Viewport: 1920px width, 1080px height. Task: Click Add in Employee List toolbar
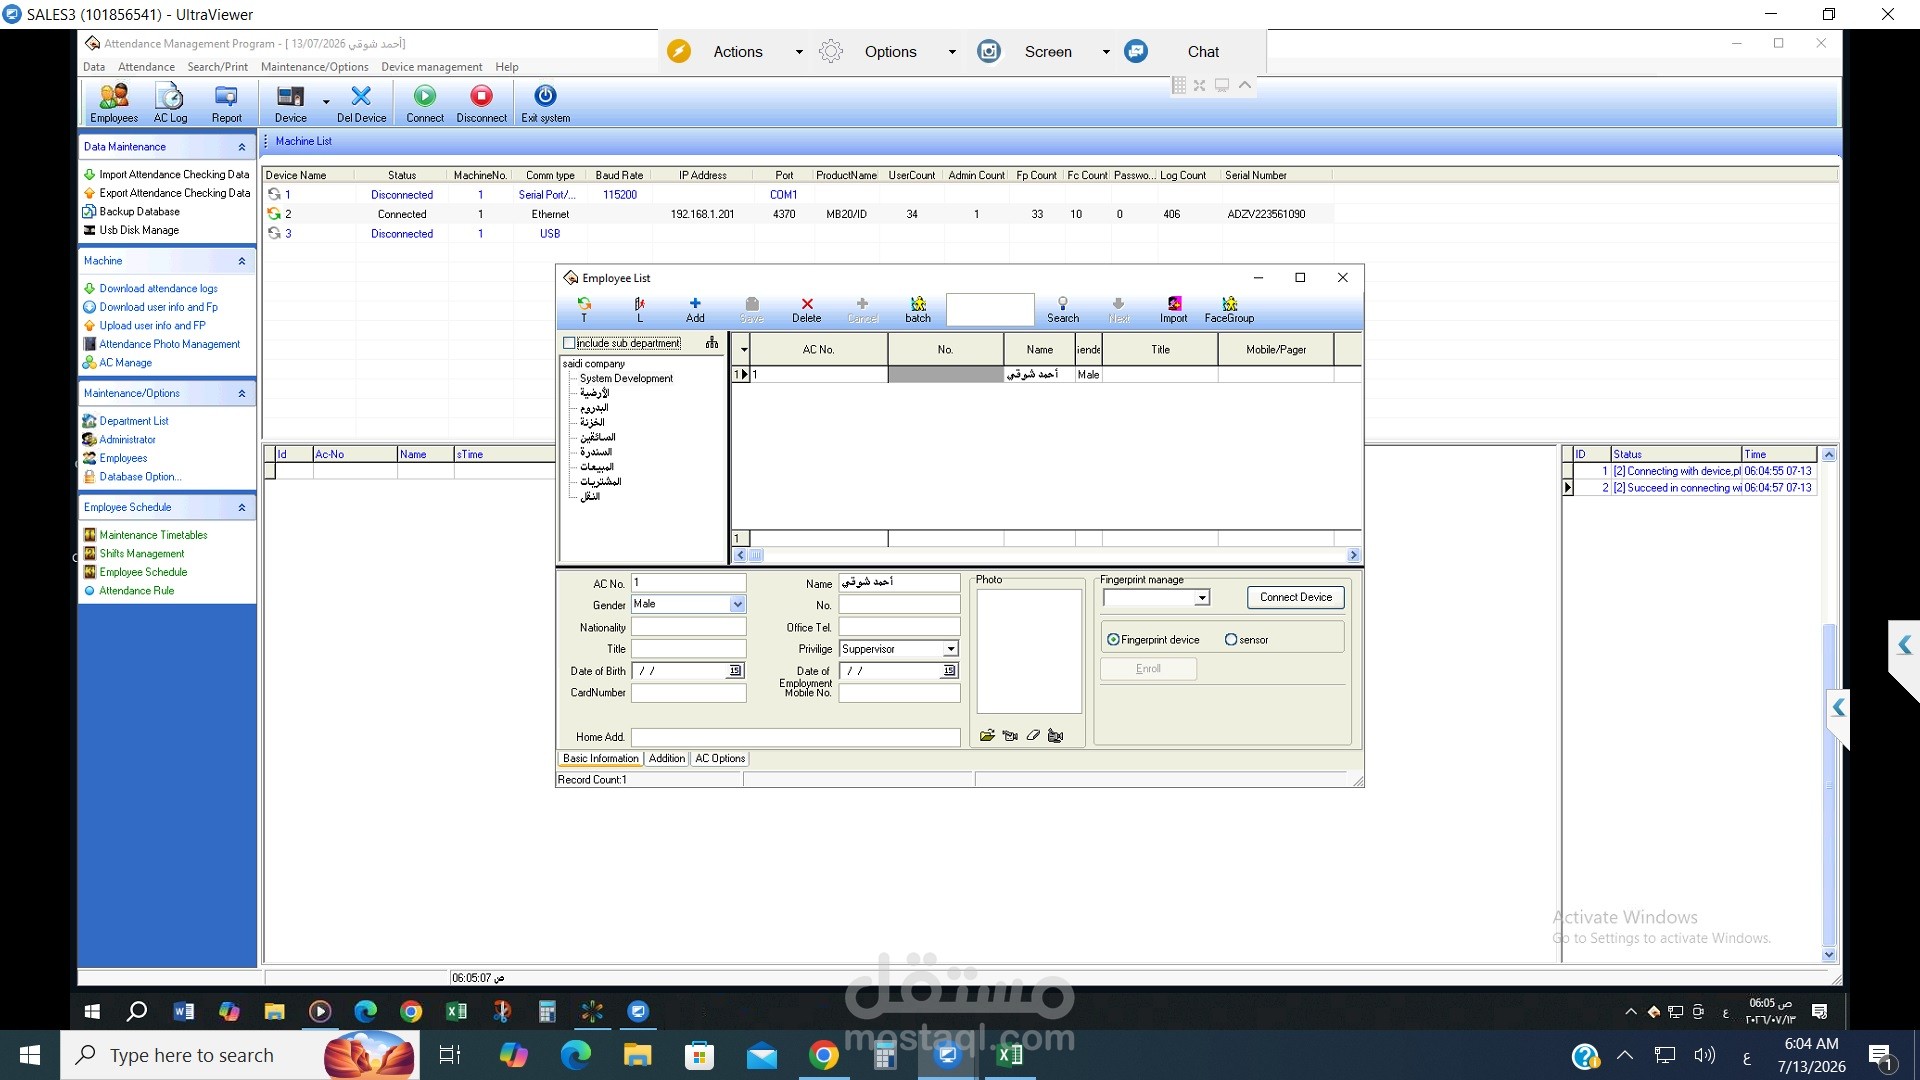pos(695,310)
